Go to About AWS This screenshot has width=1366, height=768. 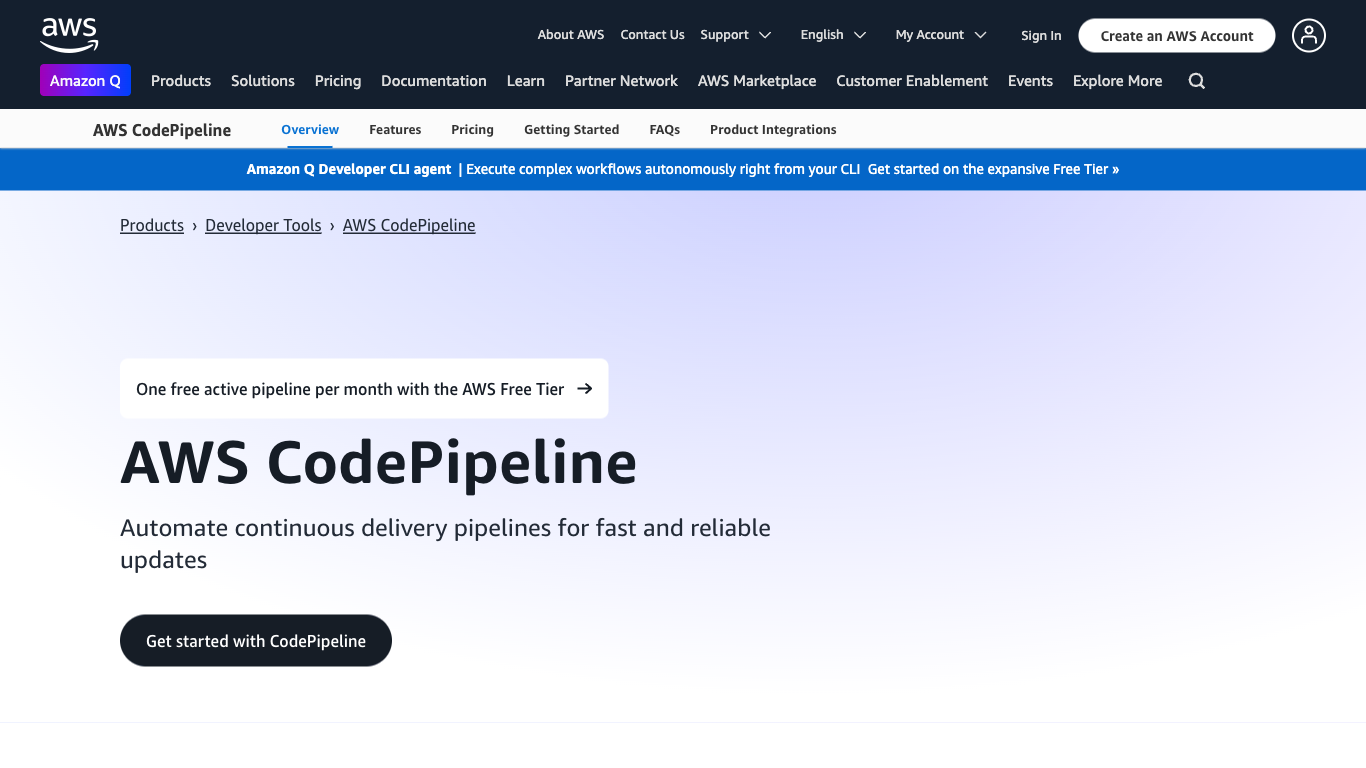(571, 35)
